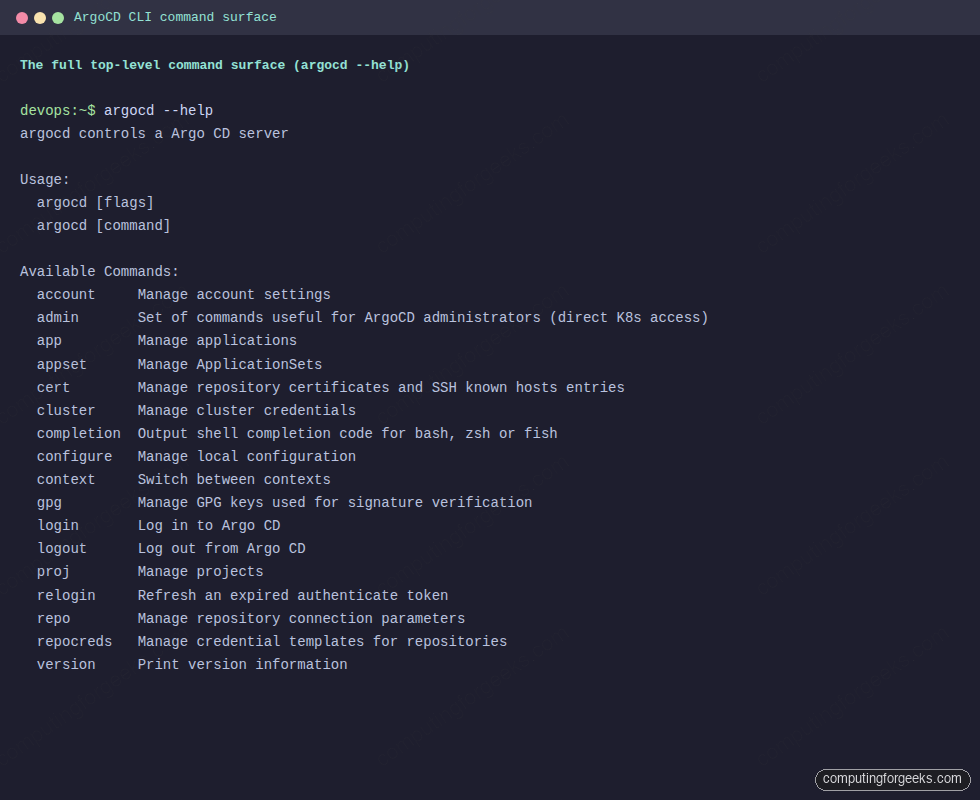Click the 'context' command name
The height and width of the screenshot is (800, 980).
pyautogui.click(x=66, y=480)
